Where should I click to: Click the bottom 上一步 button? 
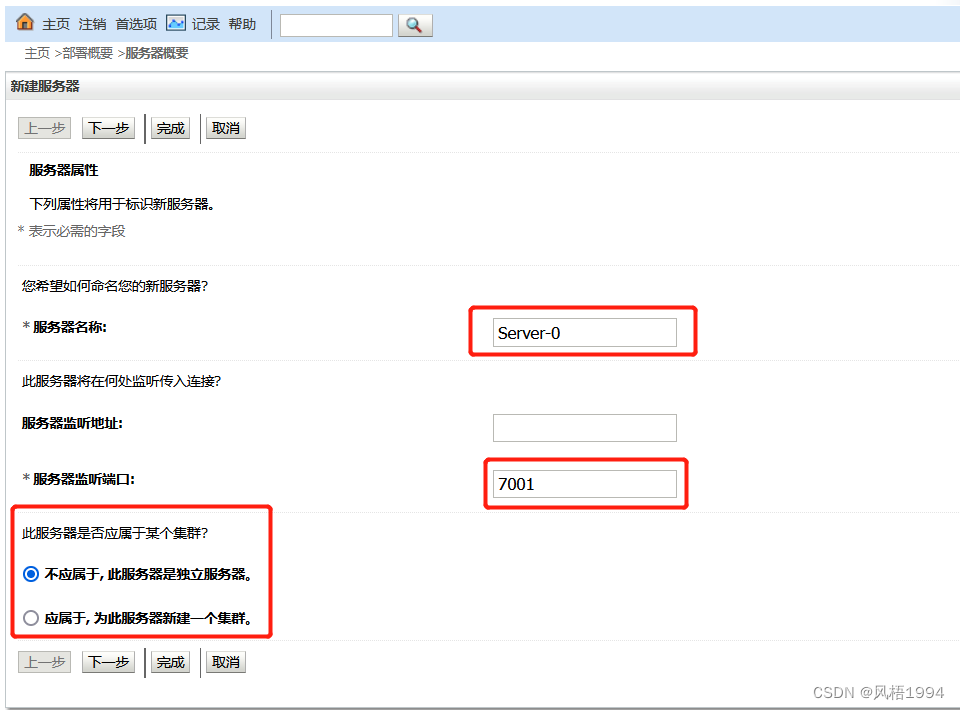[45, 662]
